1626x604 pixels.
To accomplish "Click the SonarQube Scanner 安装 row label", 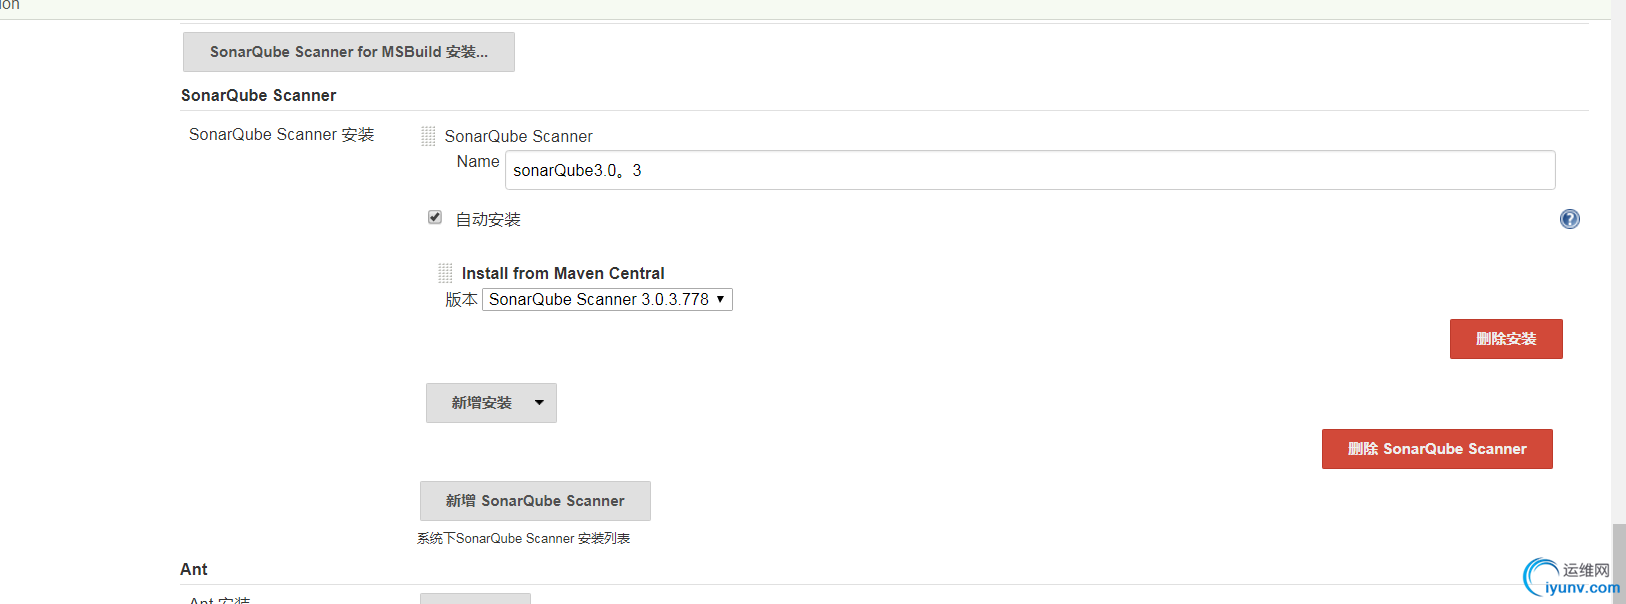I will point(281,134).
